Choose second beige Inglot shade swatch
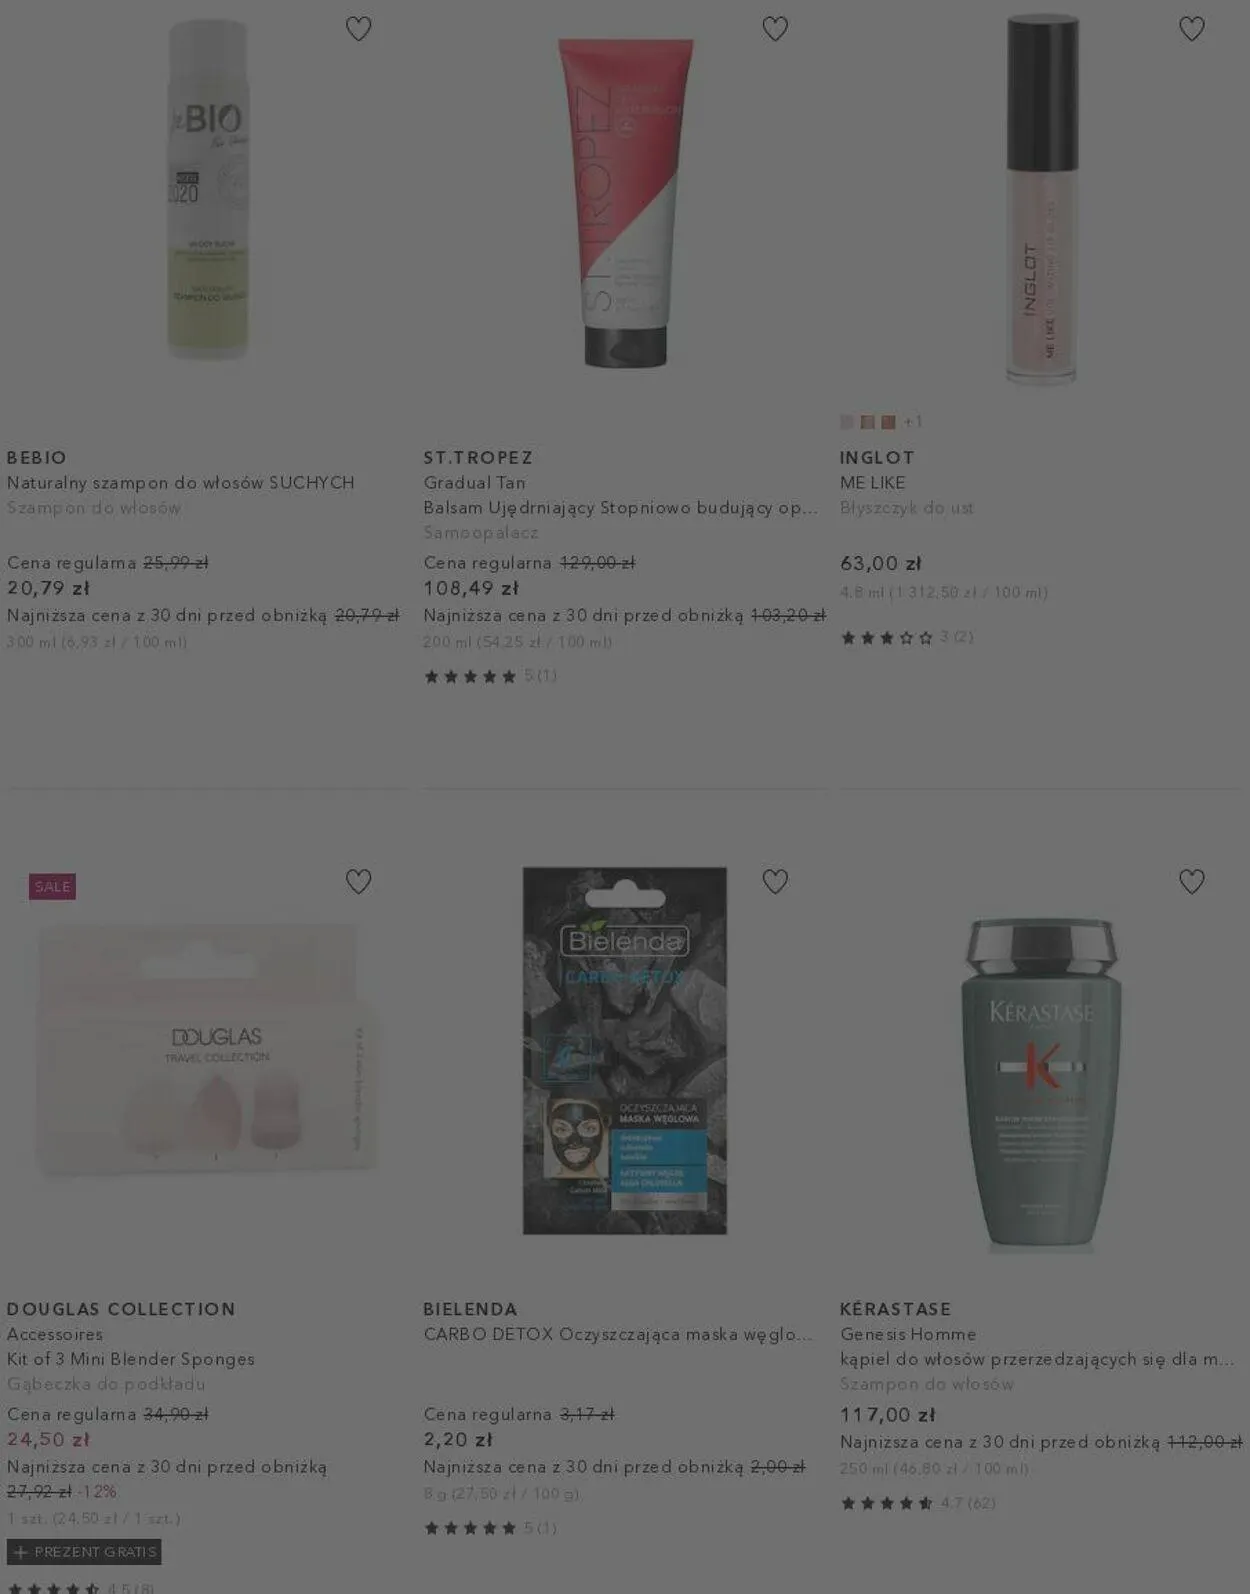1250x1594 pixels. (x=868, y=422)
